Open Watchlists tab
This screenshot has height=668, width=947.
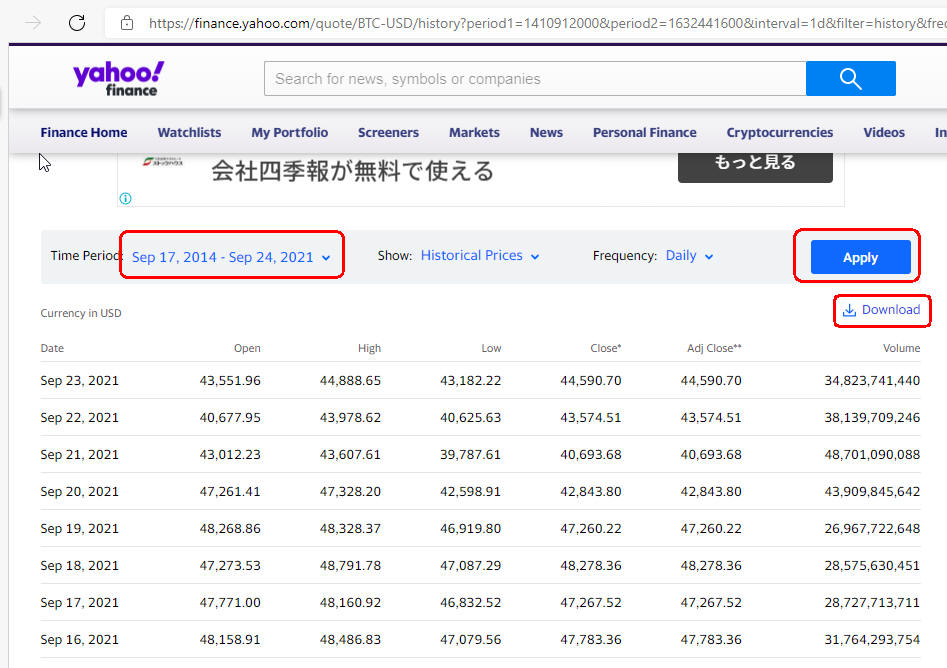pos(189,132)
